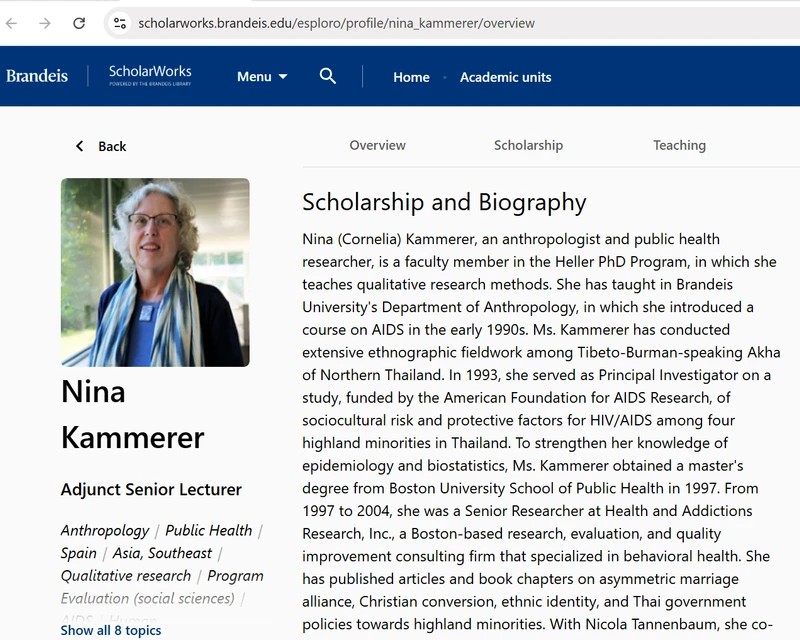800x640 pixels.
Task: Switch to the Teaching tab
Action: tap(680, 145)
